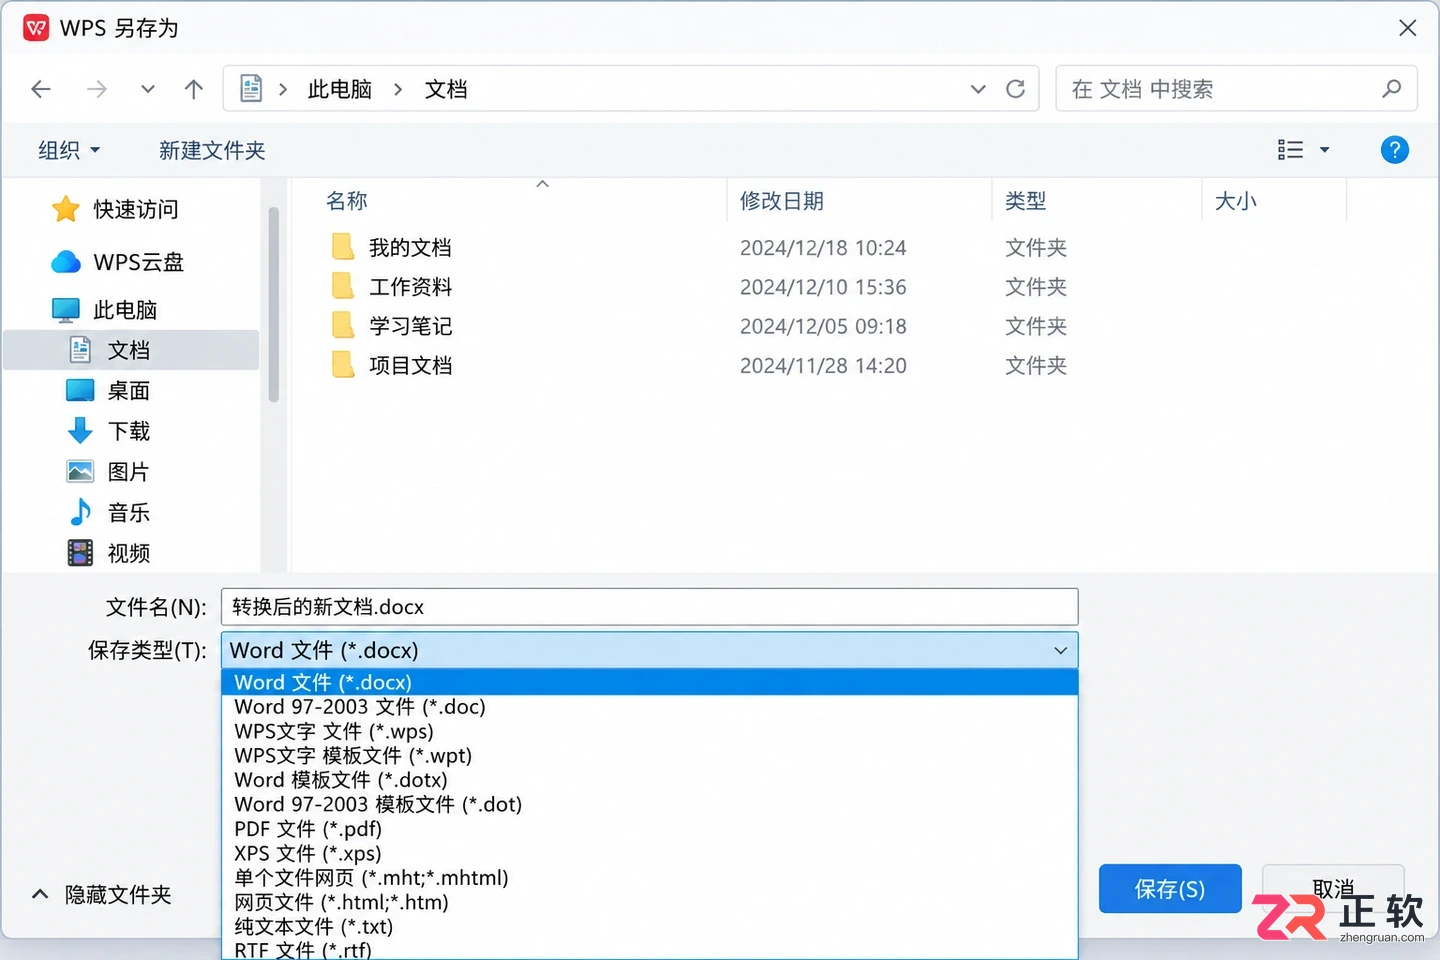This screenshot has height=960, width=1440.
Task: Go to 下载 in the sidebar
Action: [108, 431]
